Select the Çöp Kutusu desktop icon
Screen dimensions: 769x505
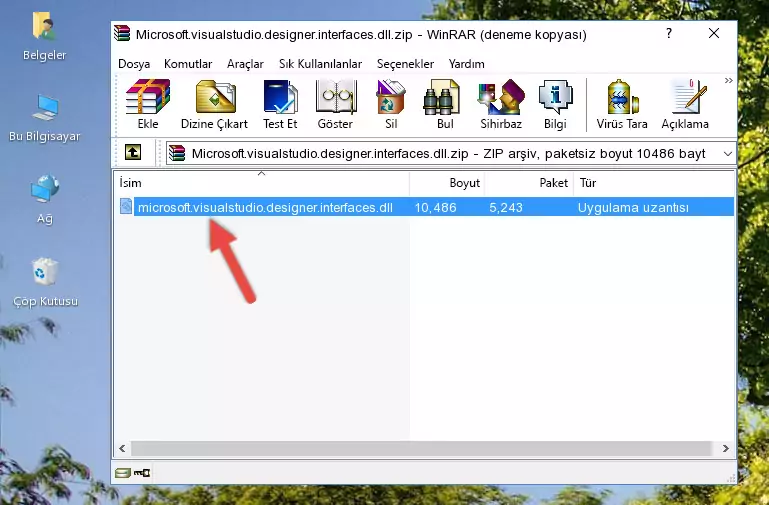(45, 282)
